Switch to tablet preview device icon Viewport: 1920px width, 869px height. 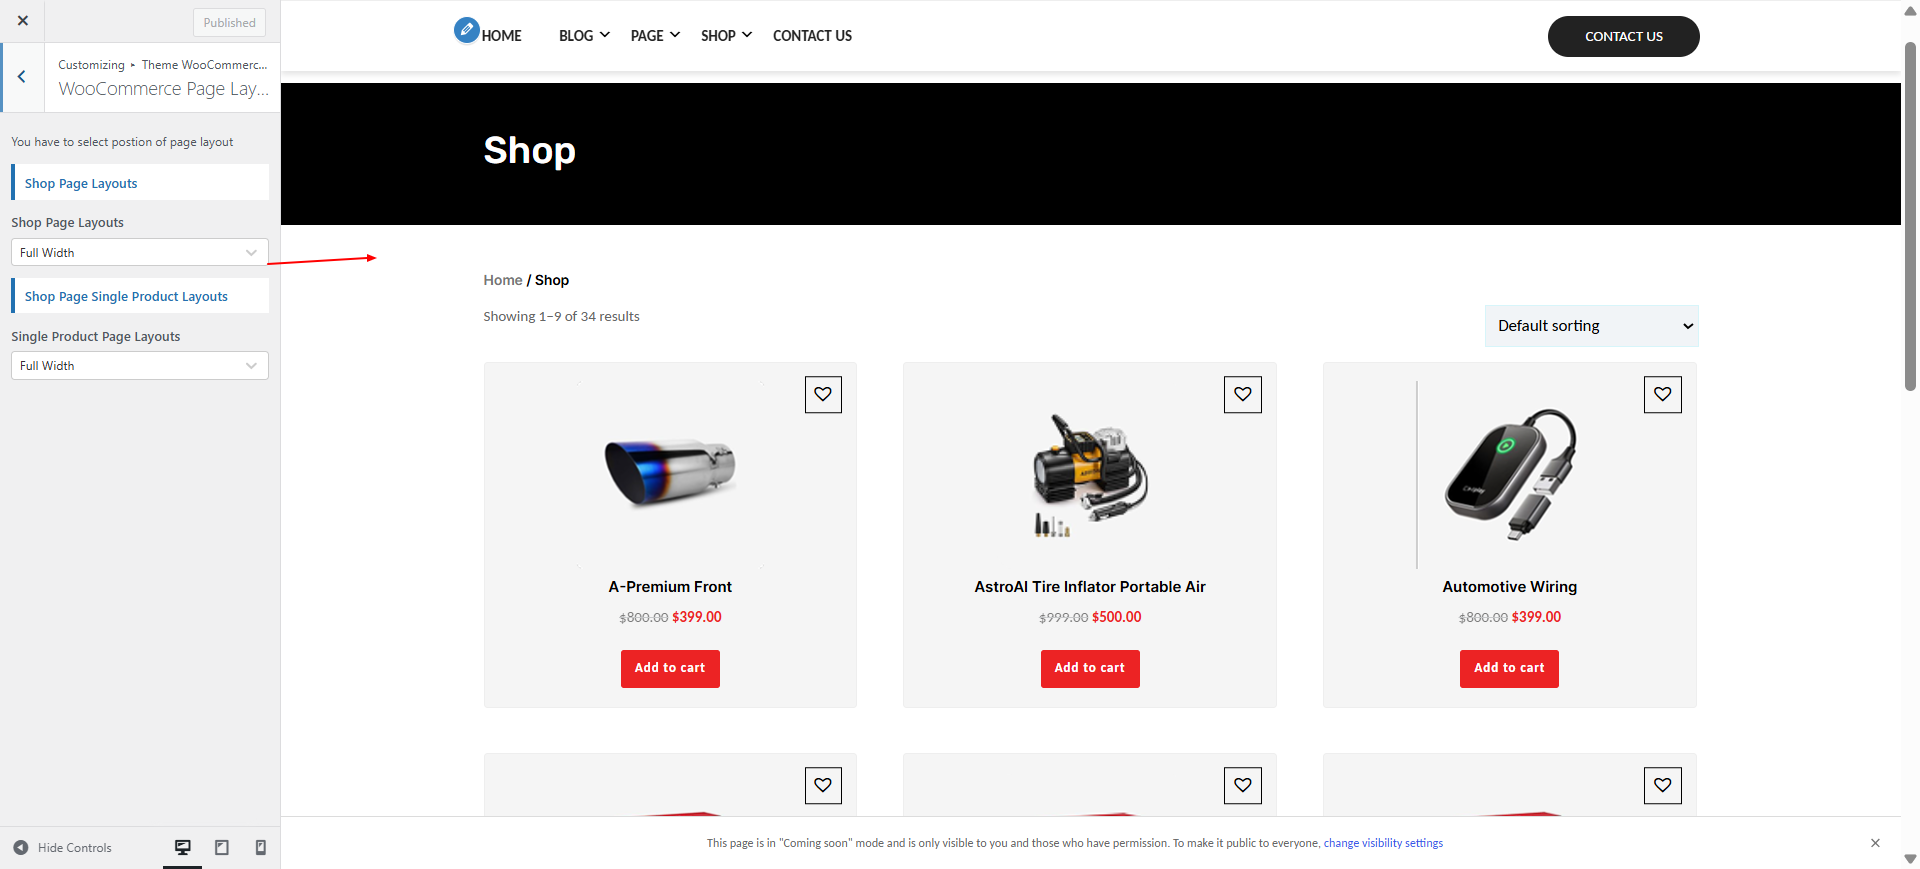(222, 847)
